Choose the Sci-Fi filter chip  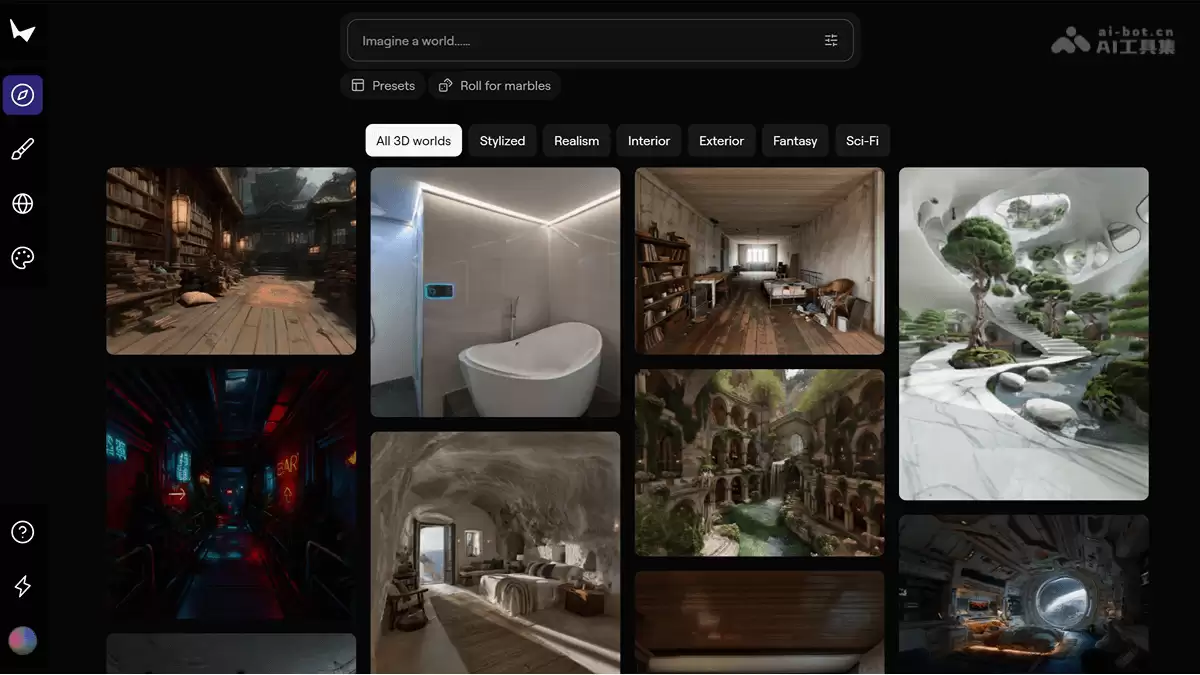862,141
